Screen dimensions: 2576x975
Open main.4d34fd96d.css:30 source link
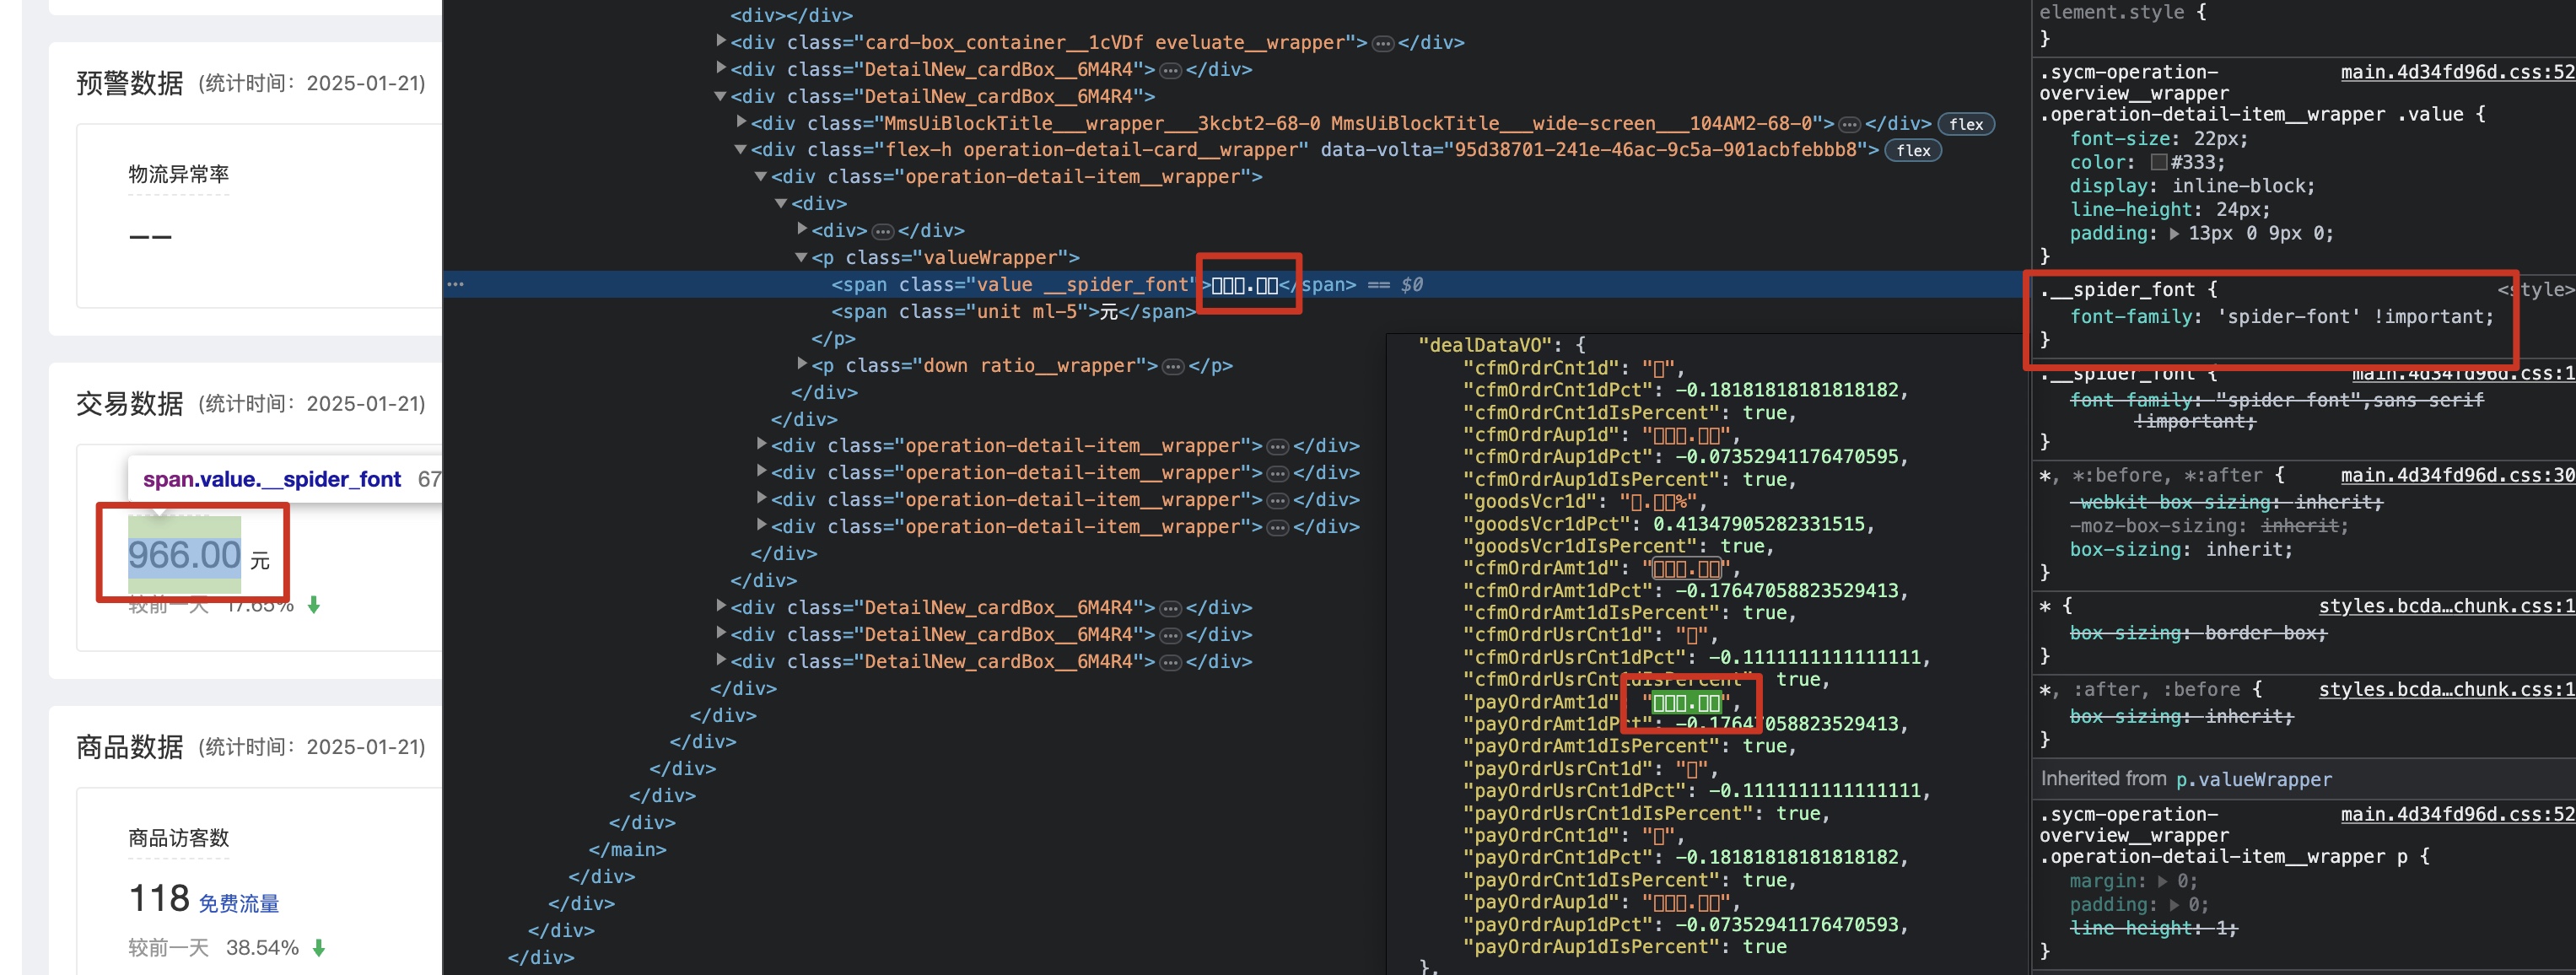pos(2456,475)
